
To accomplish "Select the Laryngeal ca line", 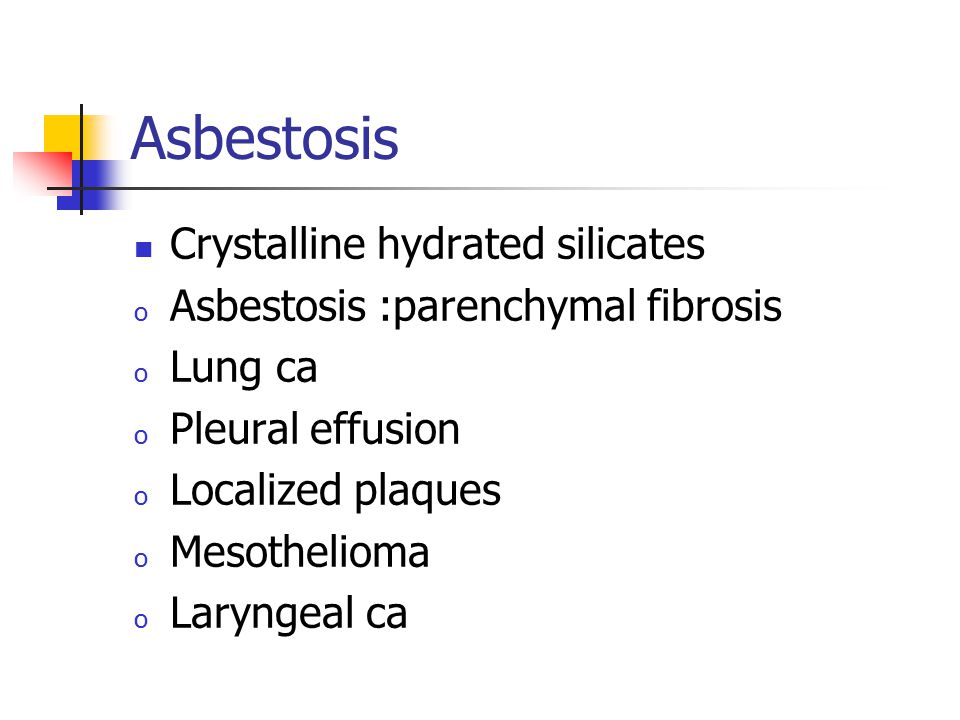I will (288, 614).
